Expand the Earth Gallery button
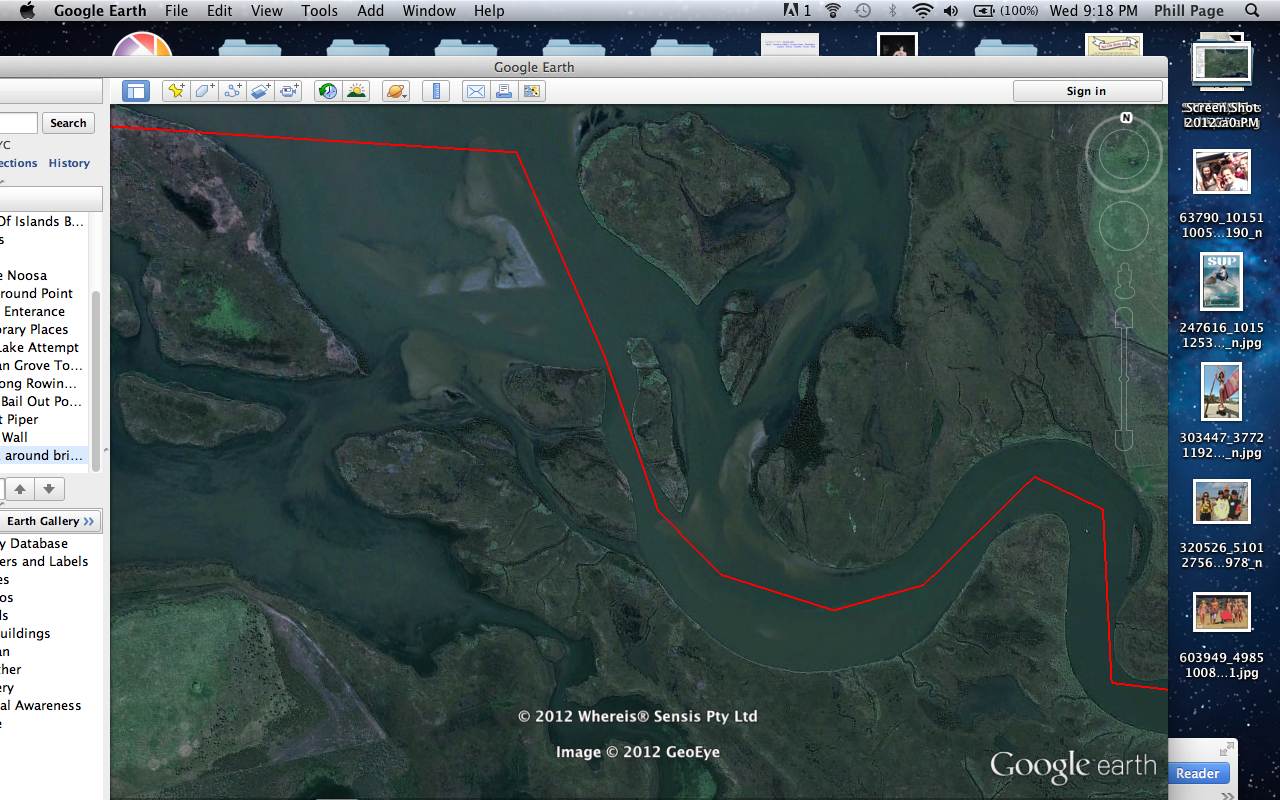Viewport: 1280px width, 800px height. (50, 521)
